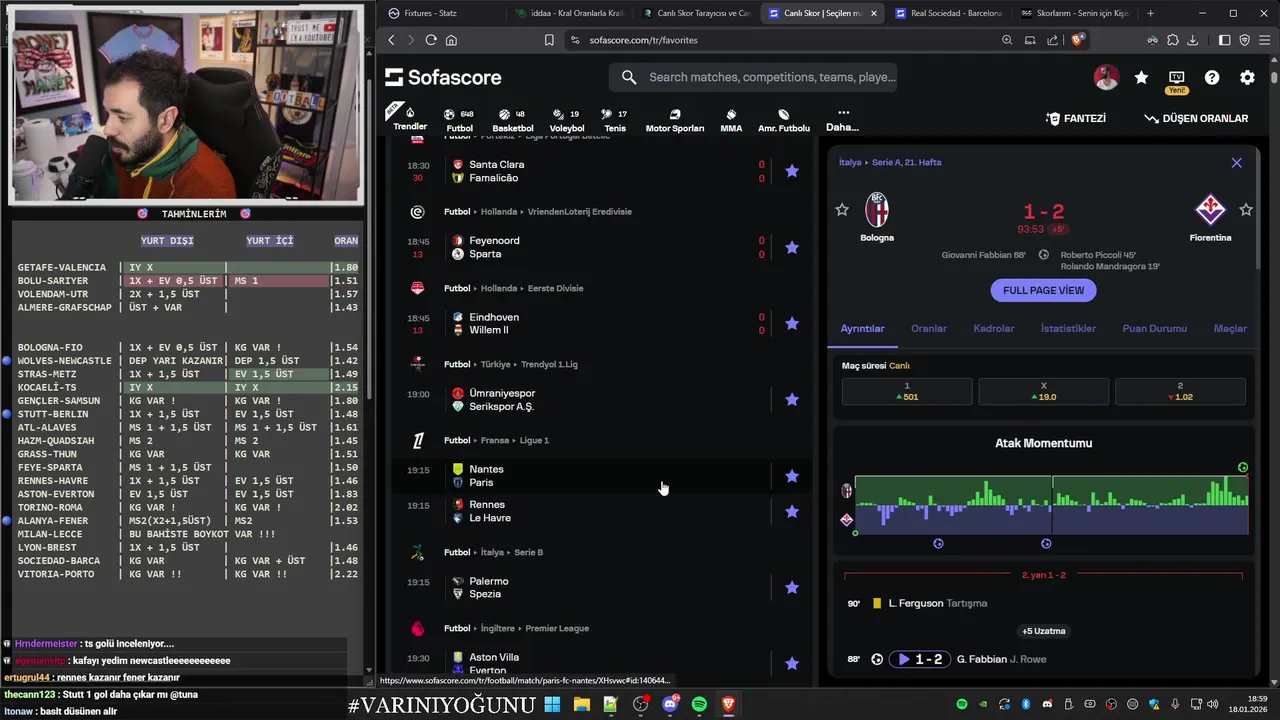Open the Trendler category
The height and width of the screenshot is (720, 1280).
(x=410, y=118)
